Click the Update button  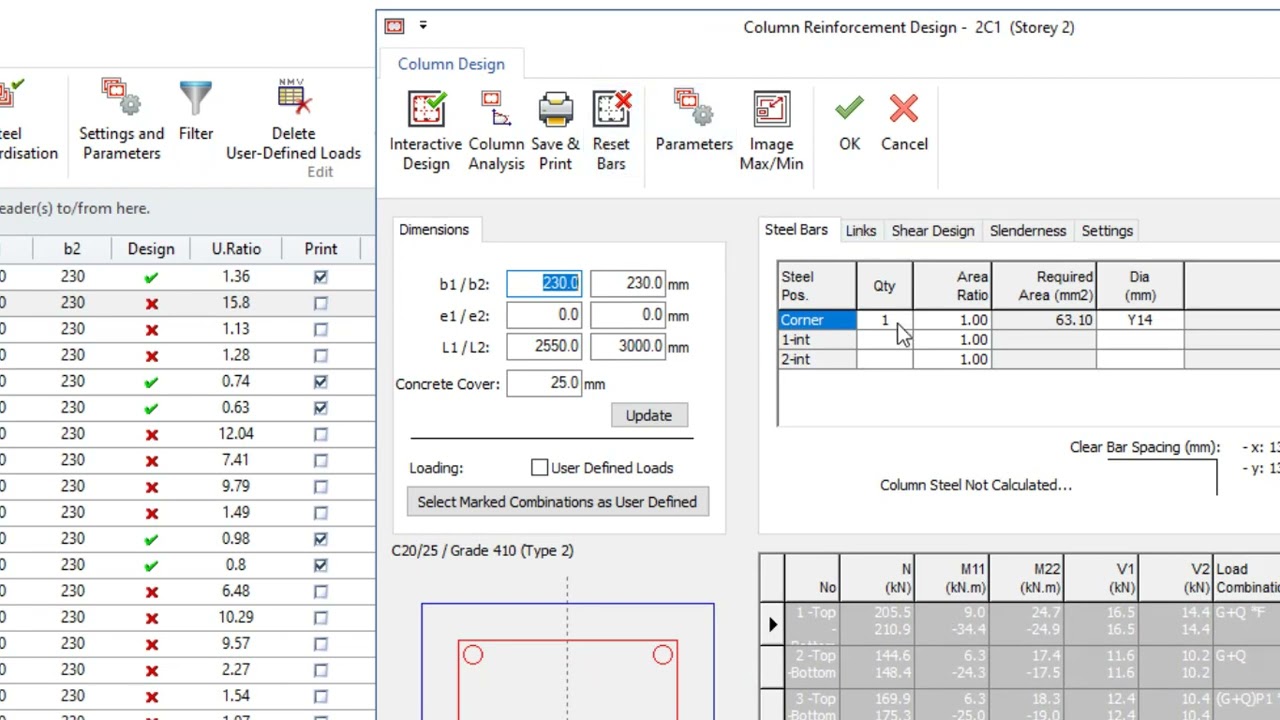coord(649,415)
